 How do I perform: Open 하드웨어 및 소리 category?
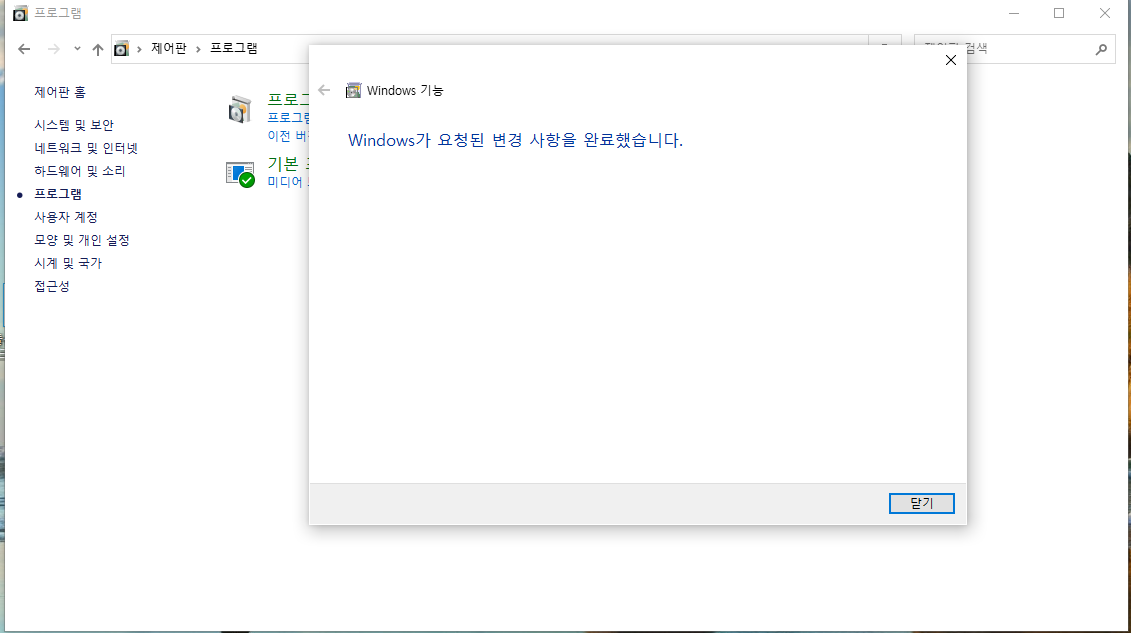79,171
